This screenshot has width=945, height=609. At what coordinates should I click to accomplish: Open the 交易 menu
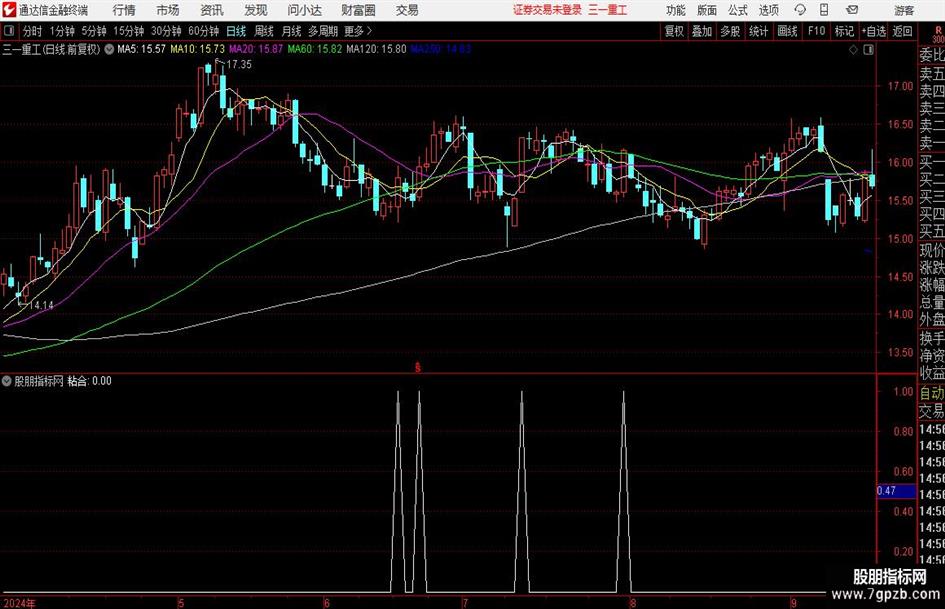407,10
